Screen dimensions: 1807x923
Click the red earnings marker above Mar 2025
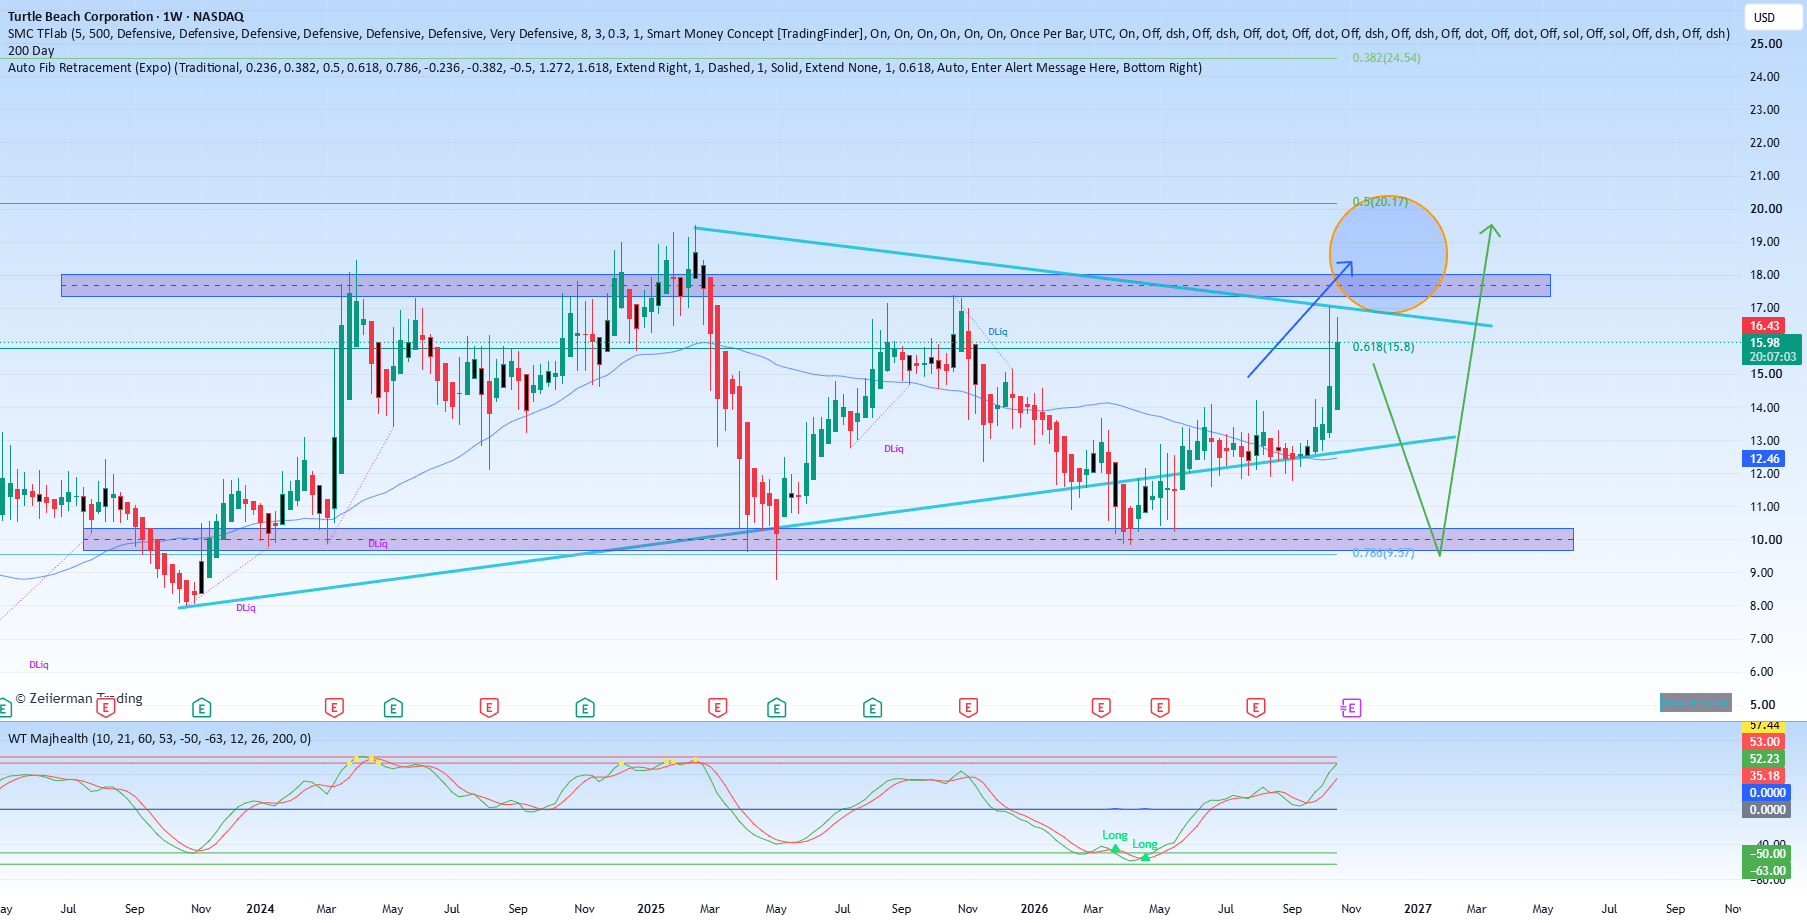717,708
